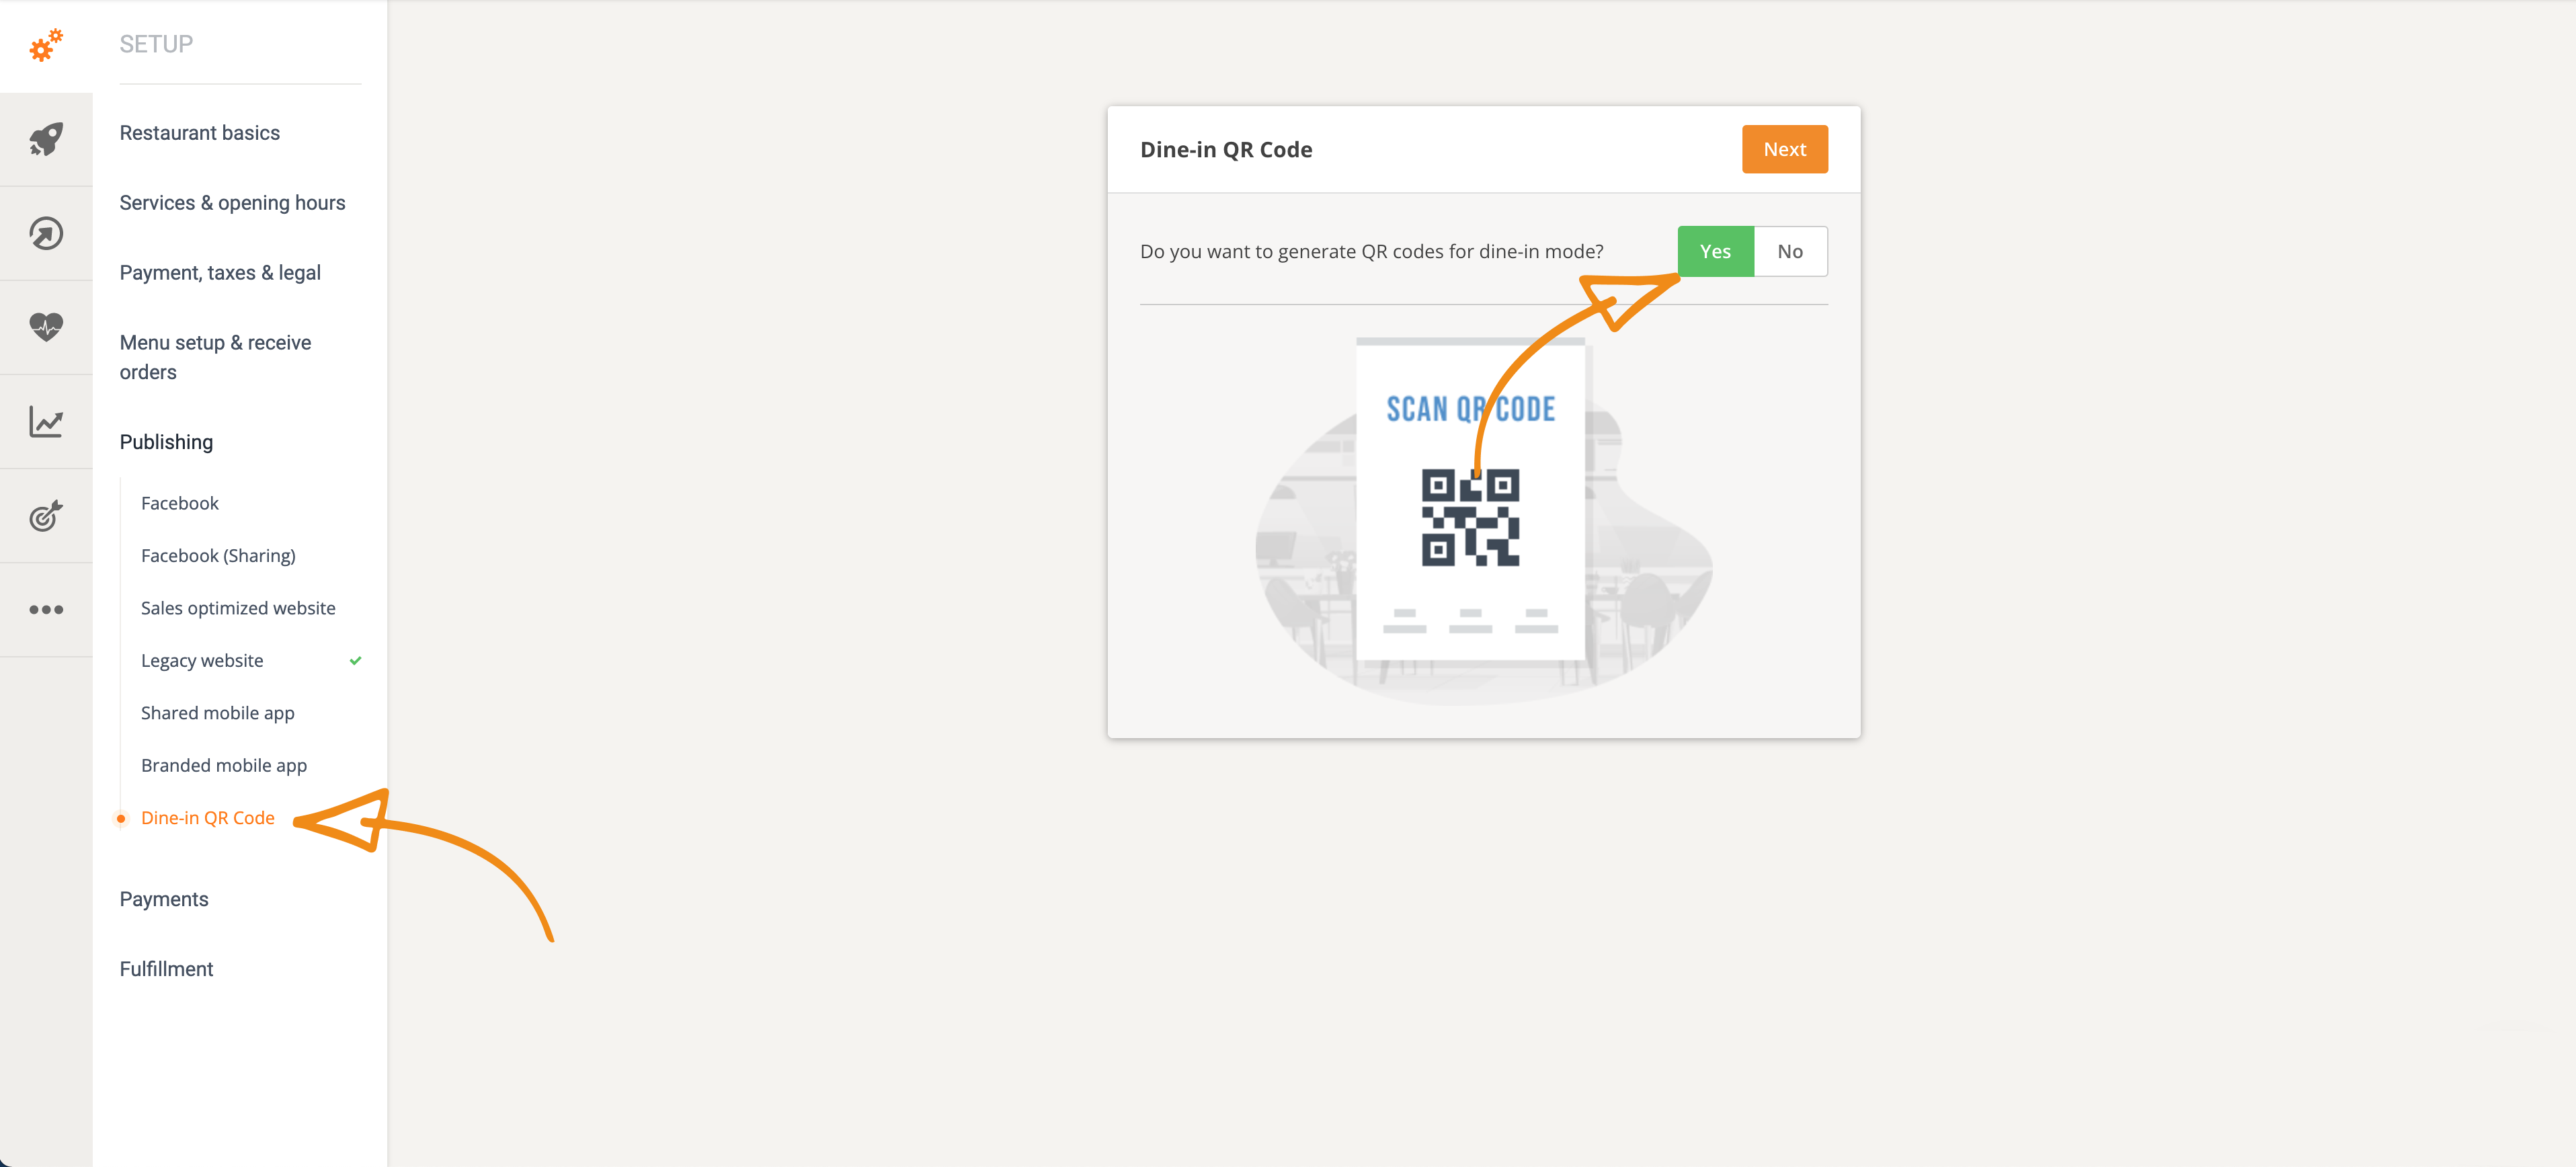Open the setup gears icon
Screen dimensions: 2576x1167
tap(46, 45)
